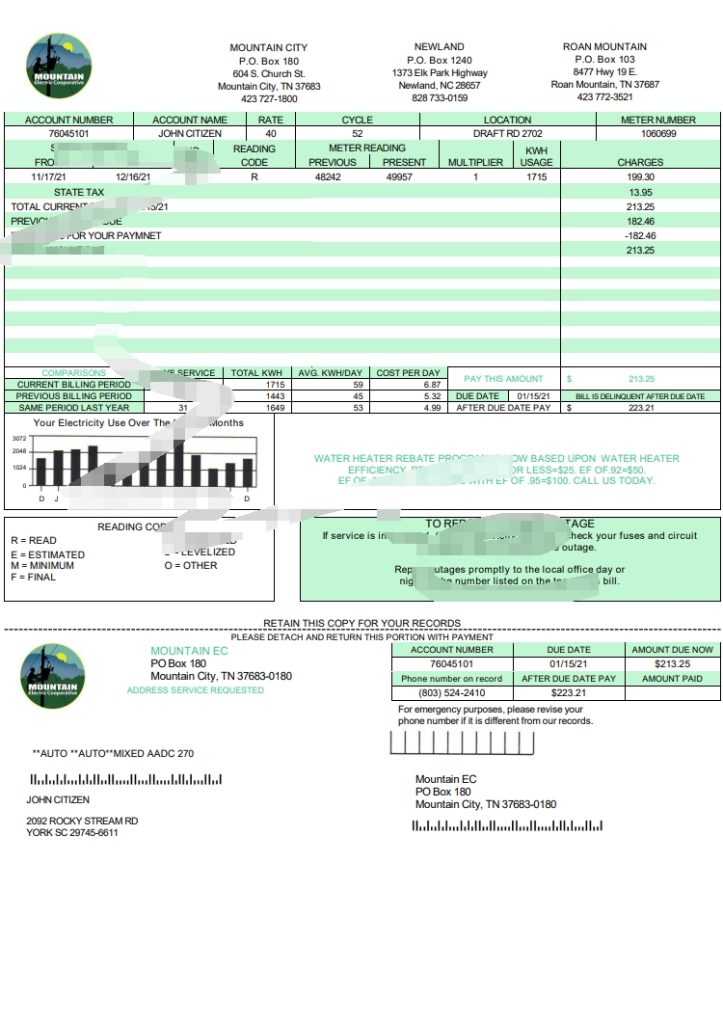Click the O = OTHER legend entry
The height and width of the screenshot is (1024, 723).
pyautogui.click(x=191, y=566)
